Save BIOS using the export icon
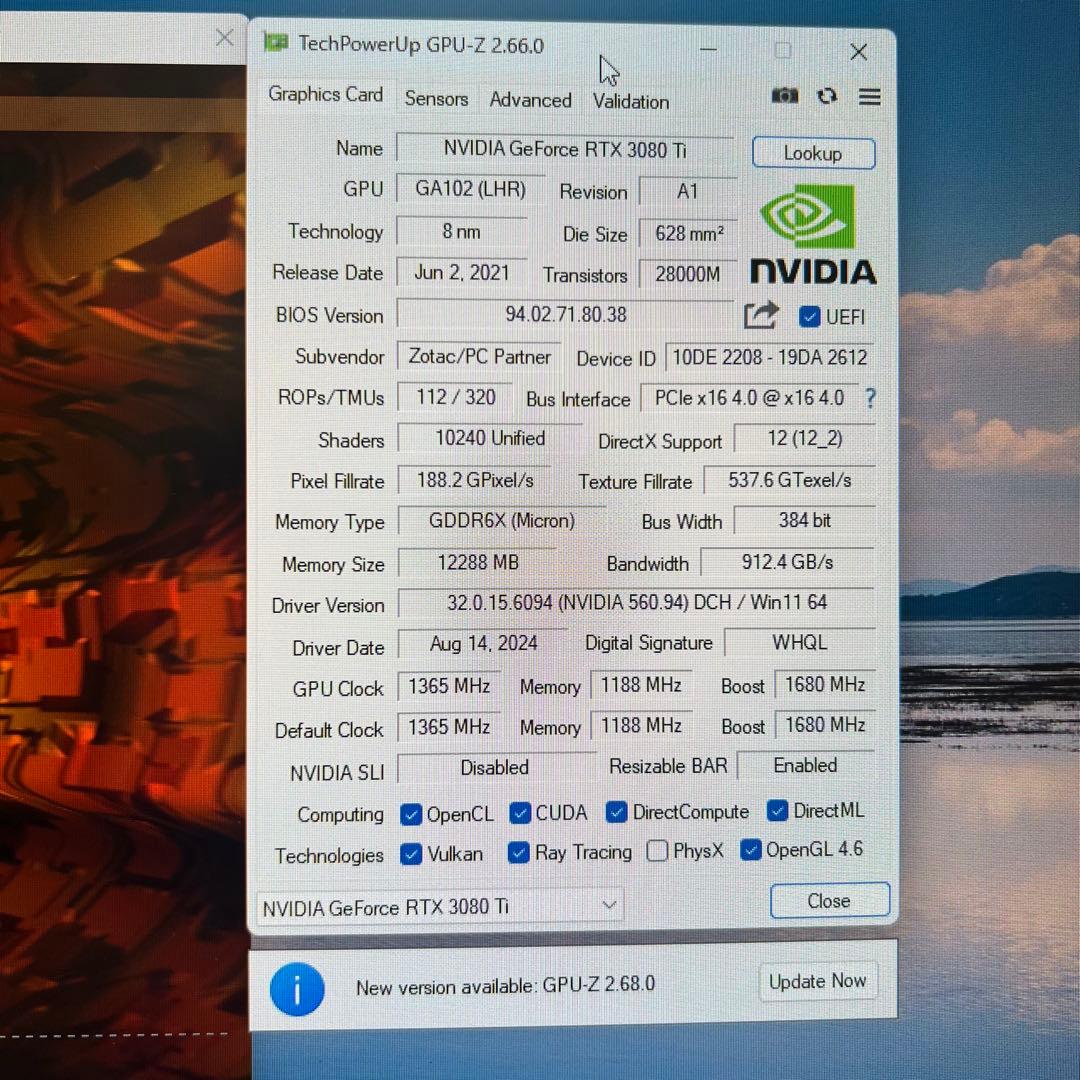1080x1080 pixels. pos(761,314)
